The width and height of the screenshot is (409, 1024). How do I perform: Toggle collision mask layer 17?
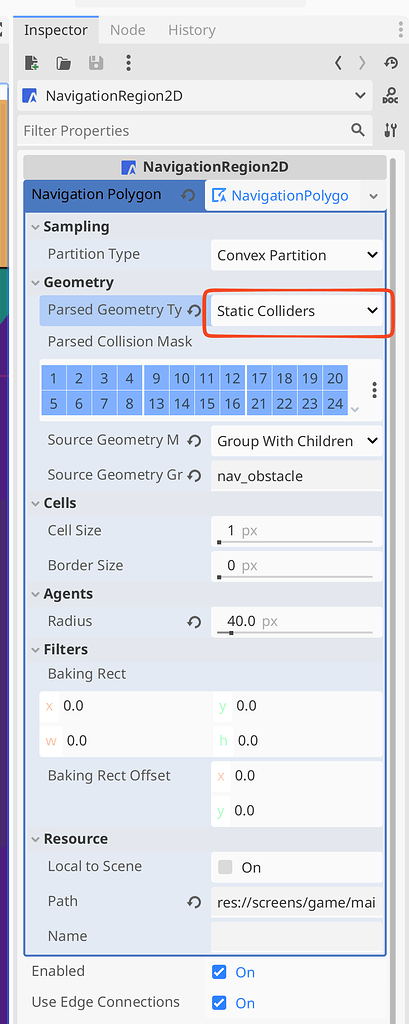[x=259, y=378]
